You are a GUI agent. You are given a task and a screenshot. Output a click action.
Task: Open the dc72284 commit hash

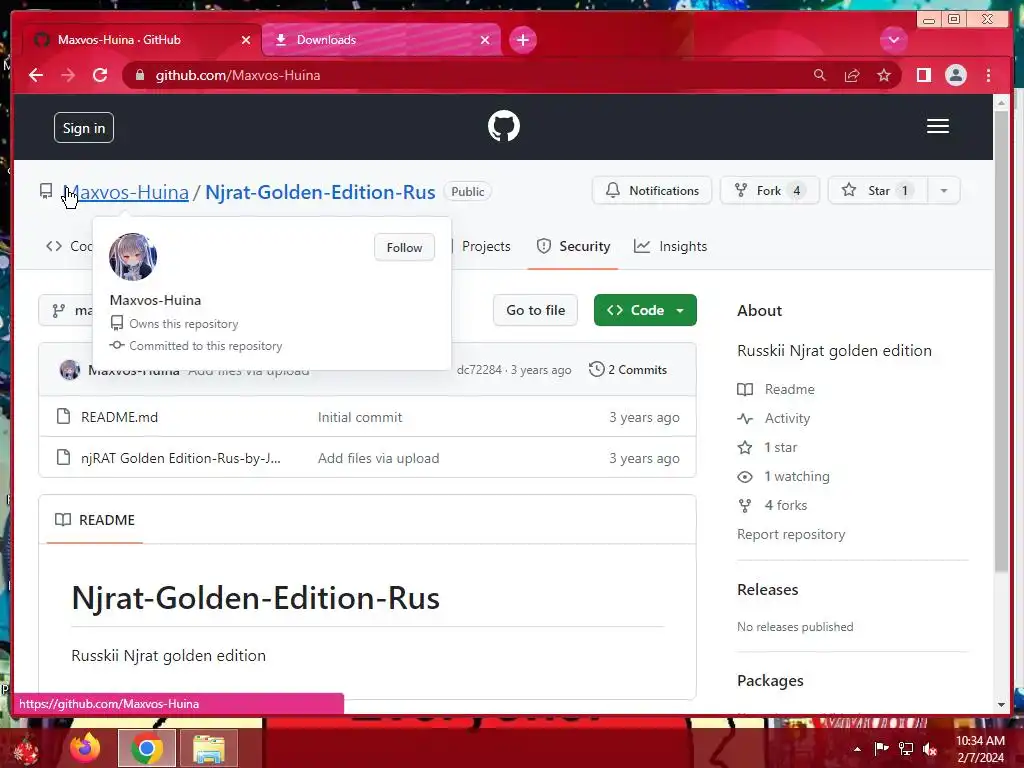click(x=479, y=370)
